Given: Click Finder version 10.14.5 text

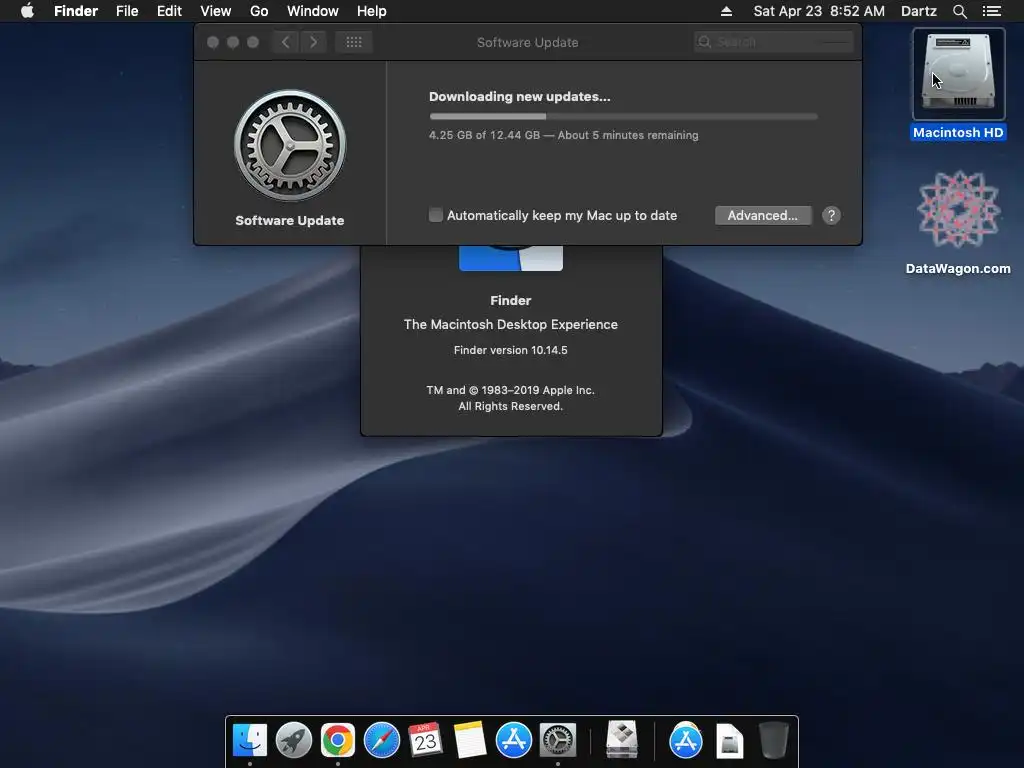Looking at the screenshot, I should click(x=511, y=350).
